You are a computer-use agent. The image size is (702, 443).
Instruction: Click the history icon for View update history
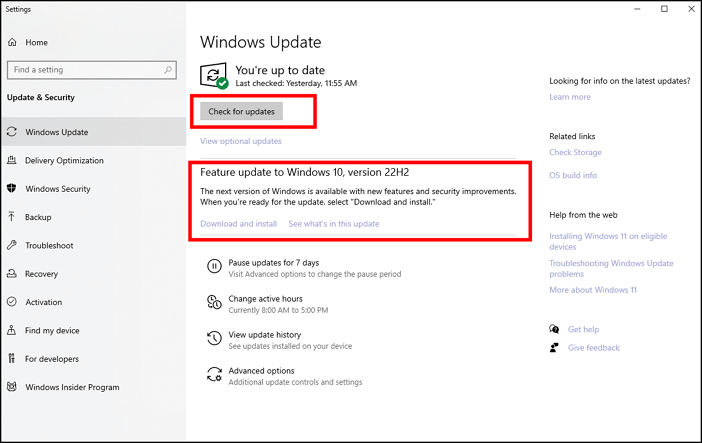[214, 338]
